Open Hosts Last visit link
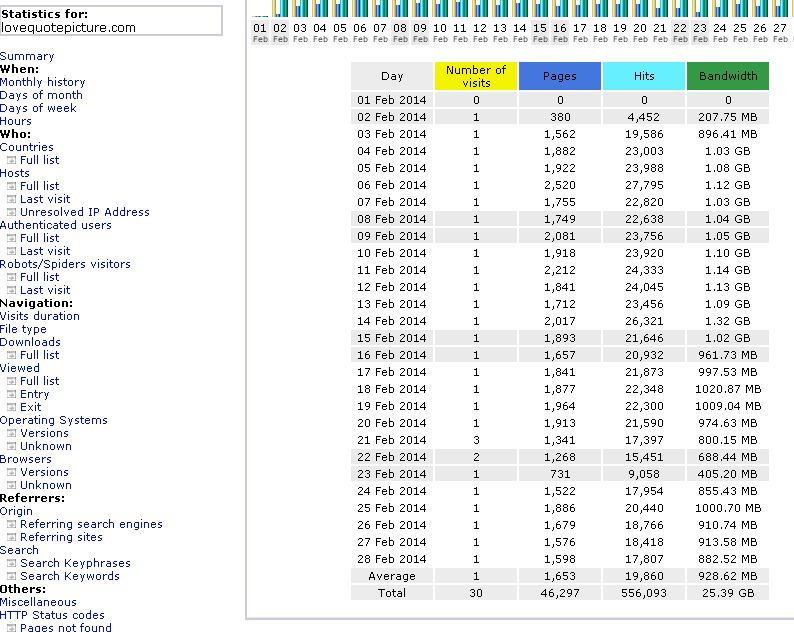This screenshot has height=632, width=794. pyautogui.click(x=45, y=199)
